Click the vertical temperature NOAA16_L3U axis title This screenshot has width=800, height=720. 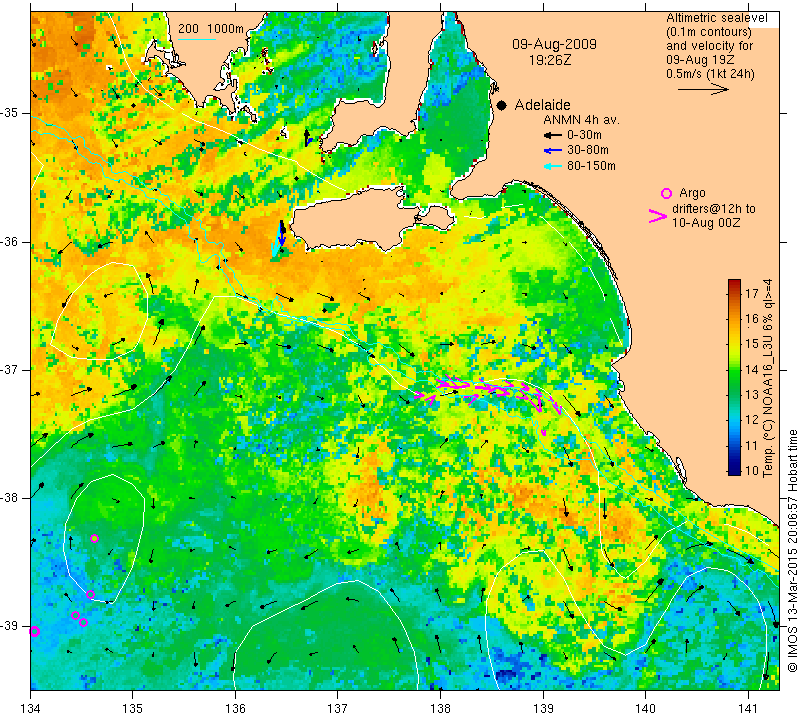click(x=768, y=377)
